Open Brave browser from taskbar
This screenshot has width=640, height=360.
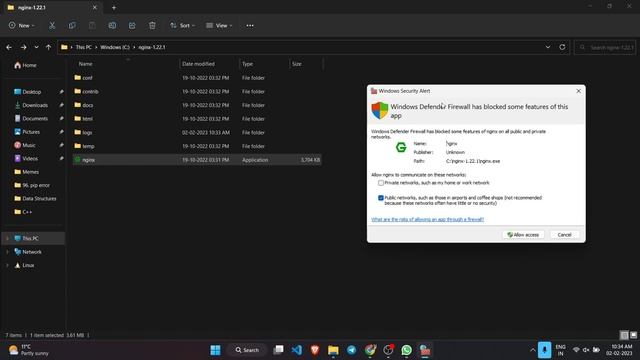[x=315, y=350]
